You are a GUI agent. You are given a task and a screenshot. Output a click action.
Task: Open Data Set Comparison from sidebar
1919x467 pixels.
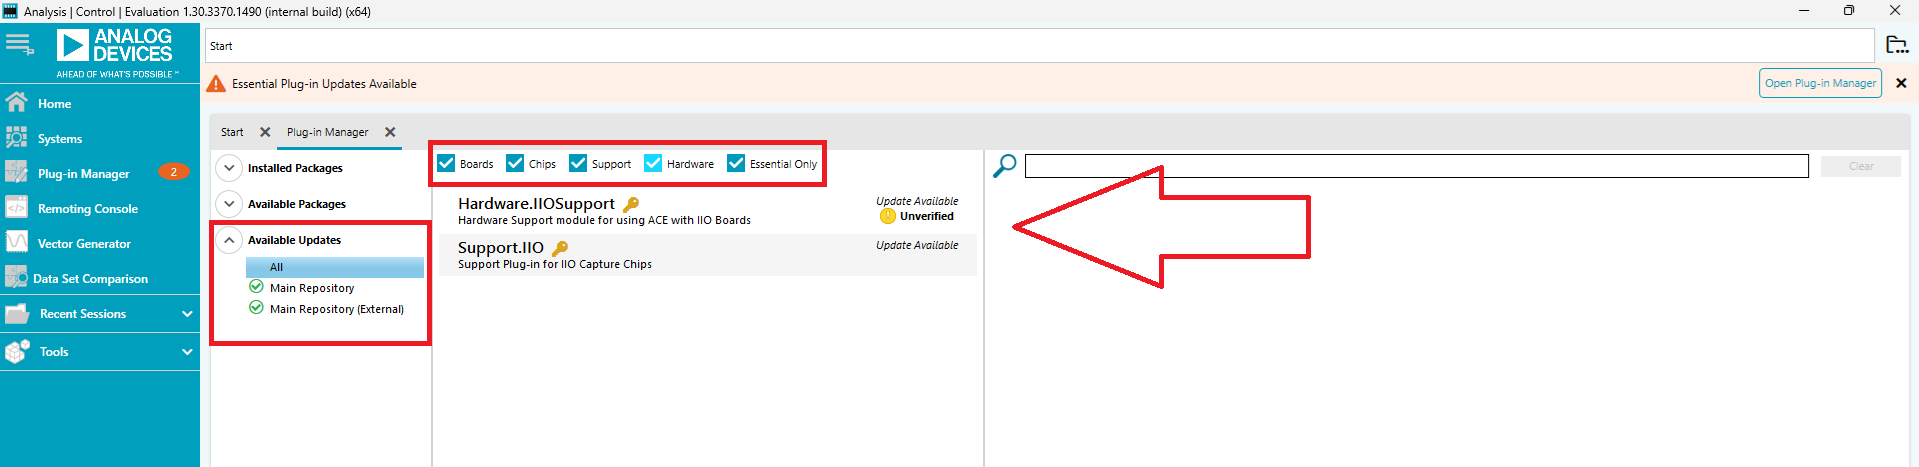tap(90, 279)
